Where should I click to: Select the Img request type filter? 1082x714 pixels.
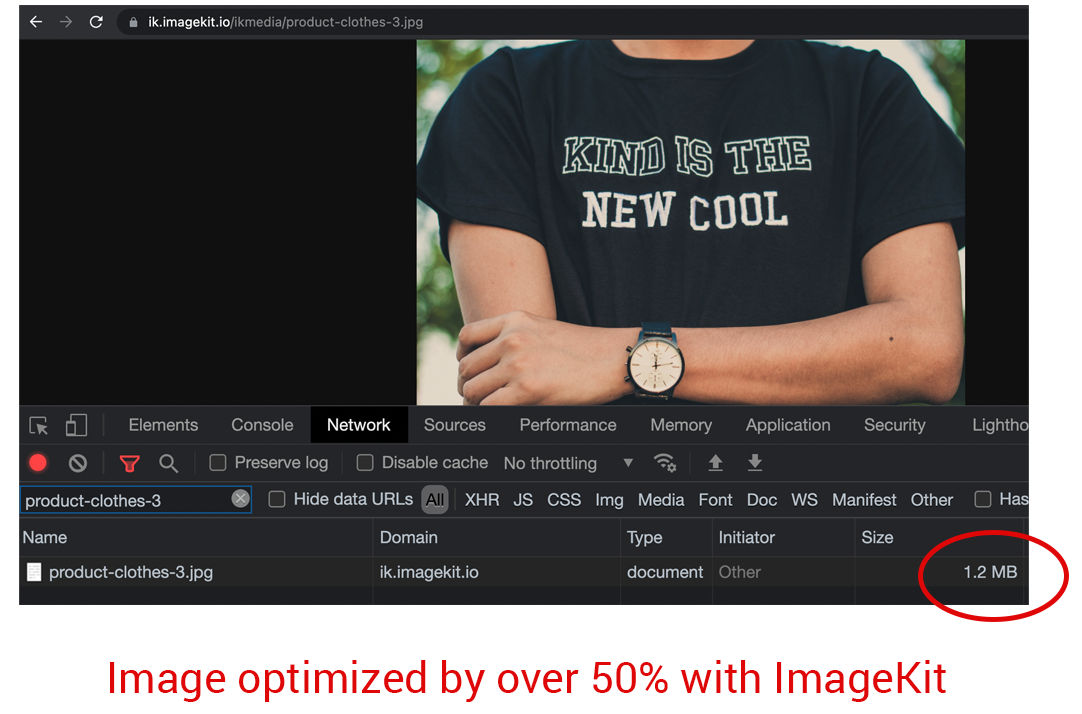609,499
